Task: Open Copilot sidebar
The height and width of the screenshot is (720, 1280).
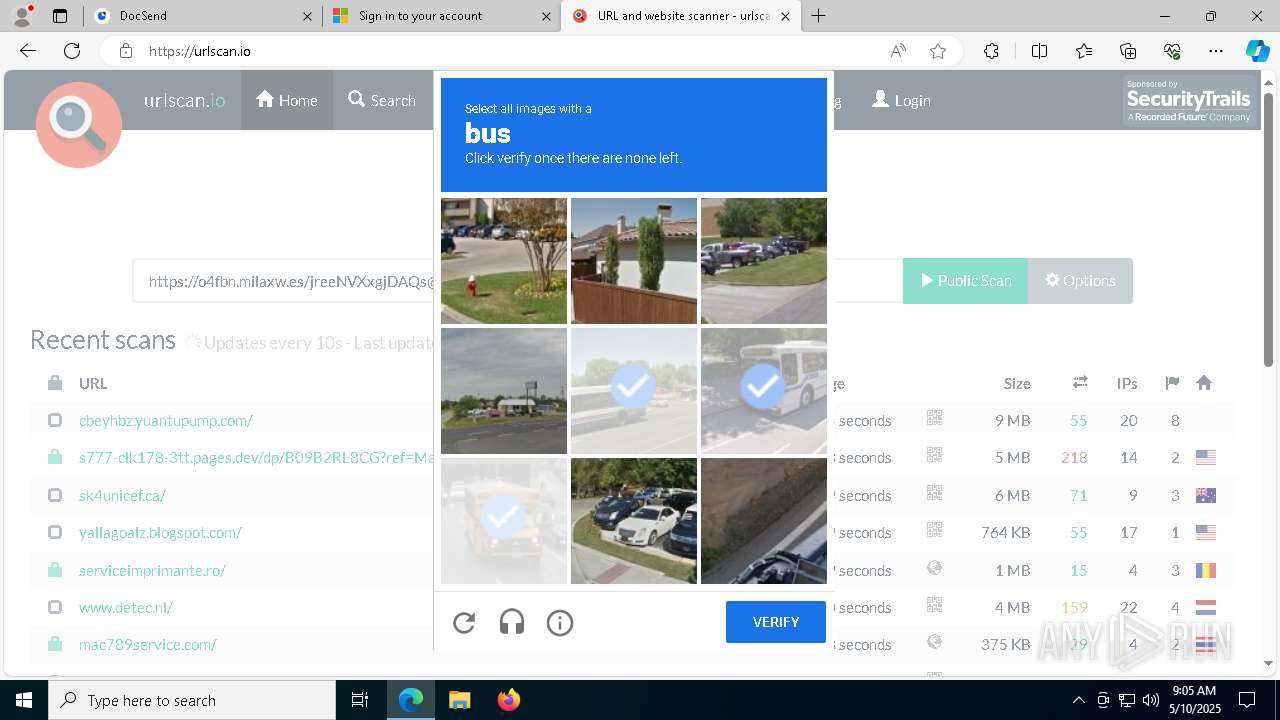Action: [x=1257, y=51]
